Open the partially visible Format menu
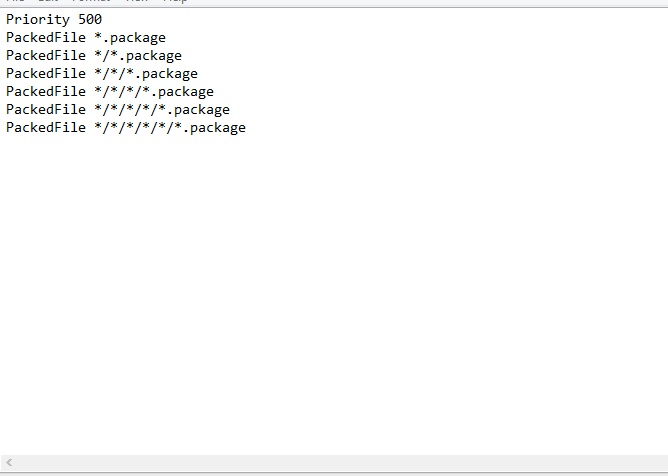Viewport: 668px width, 476px height. [91, 1]
